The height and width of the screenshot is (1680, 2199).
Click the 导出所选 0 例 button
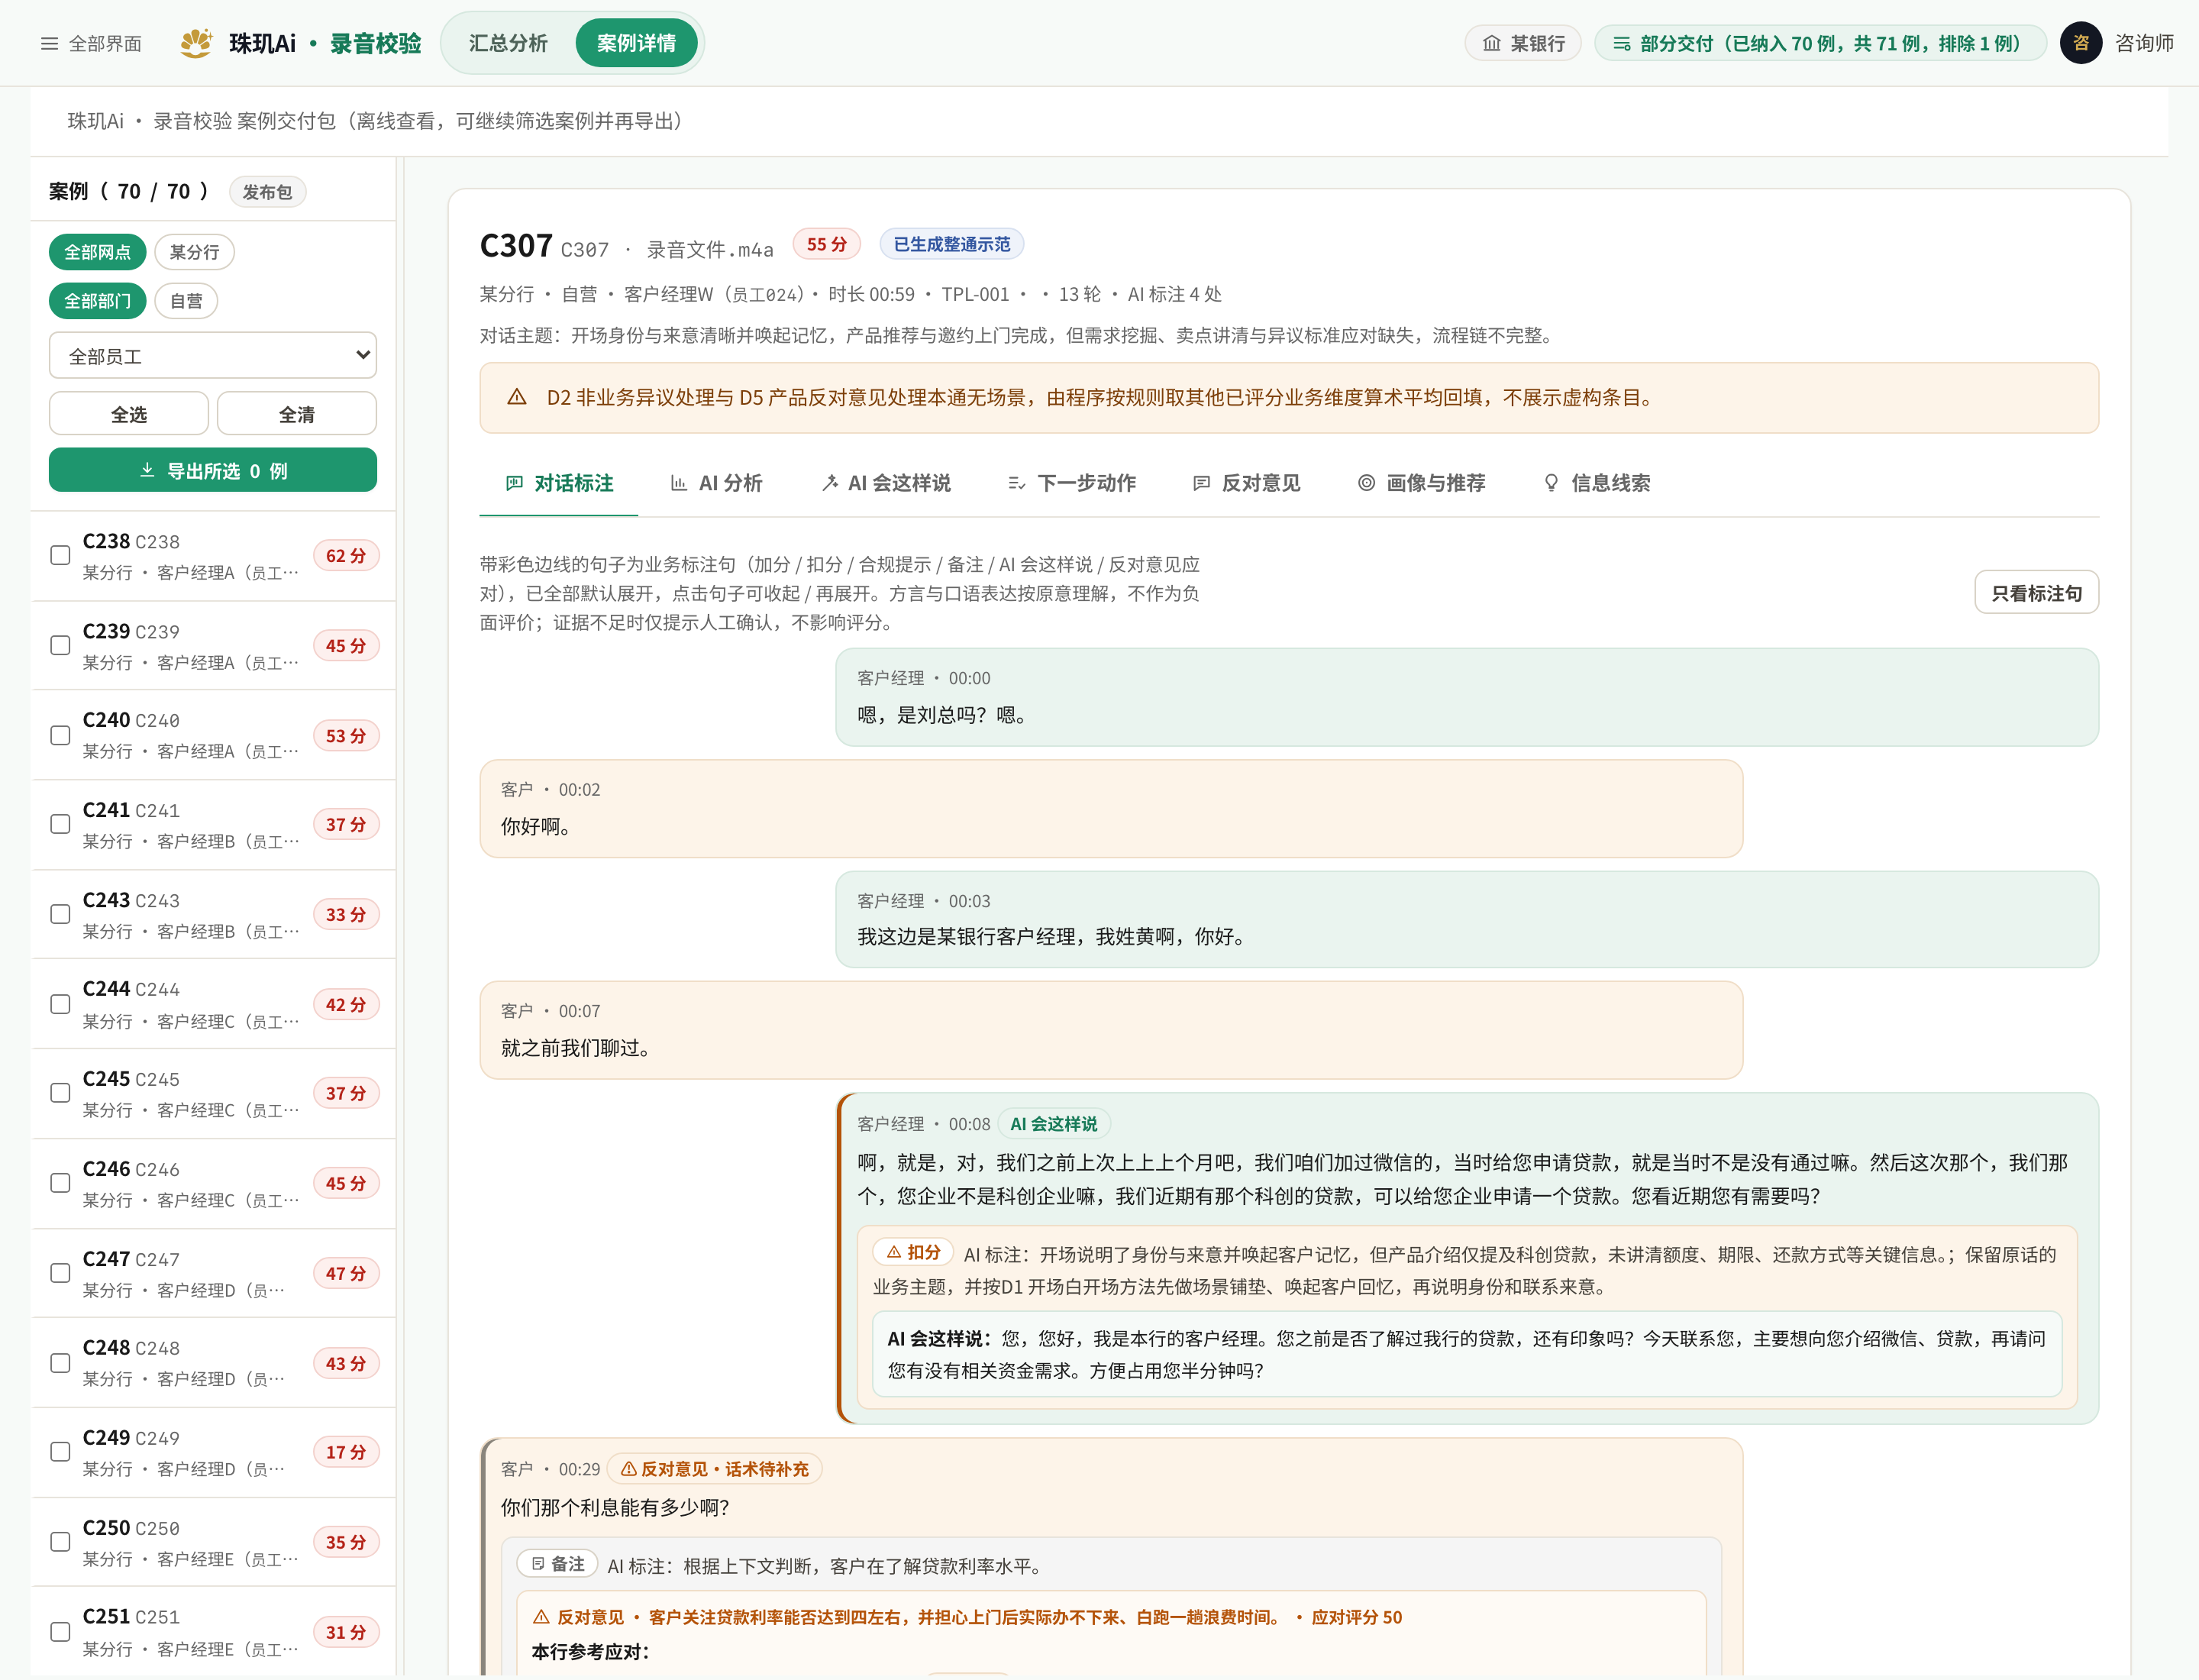pos(213,470)
